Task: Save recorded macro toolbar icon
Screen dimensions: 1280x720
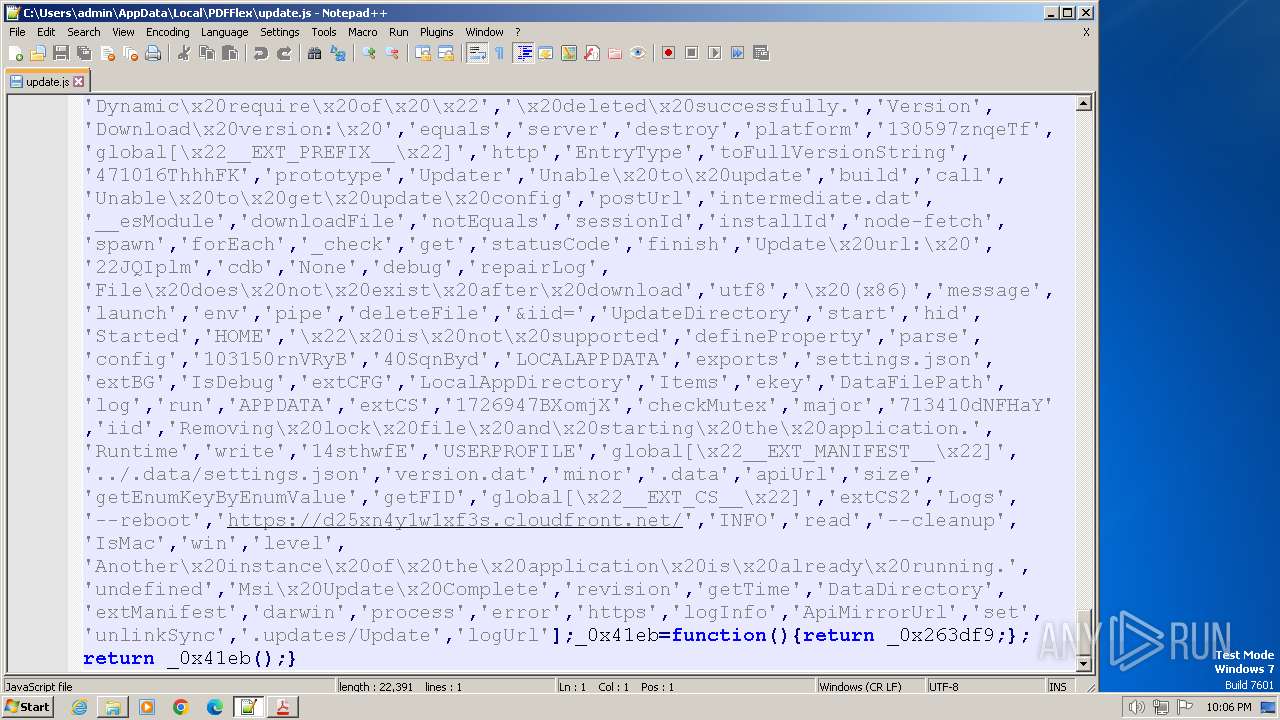Action: pyautogui.click(x=760, y=53)
